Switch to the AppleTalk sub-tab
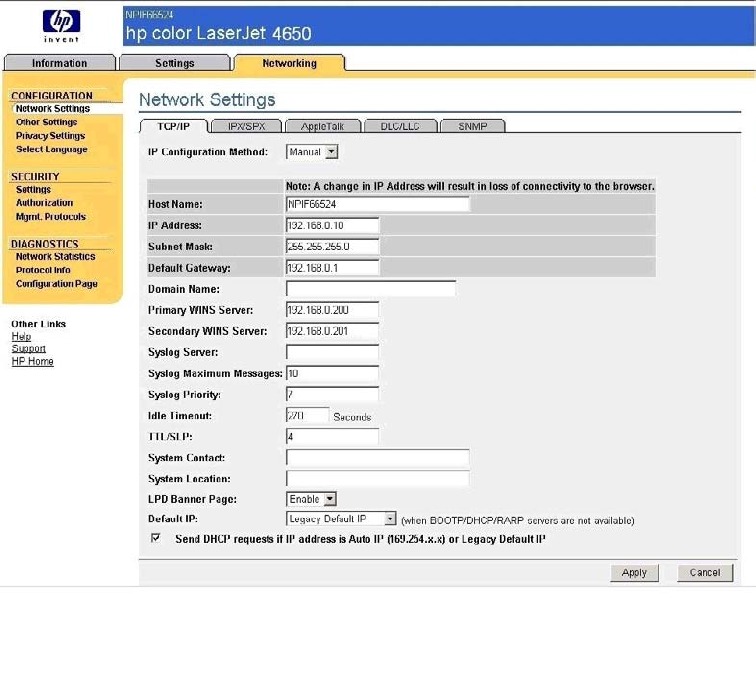The height and width of the screenshot is (693, 756). [323, 126]
